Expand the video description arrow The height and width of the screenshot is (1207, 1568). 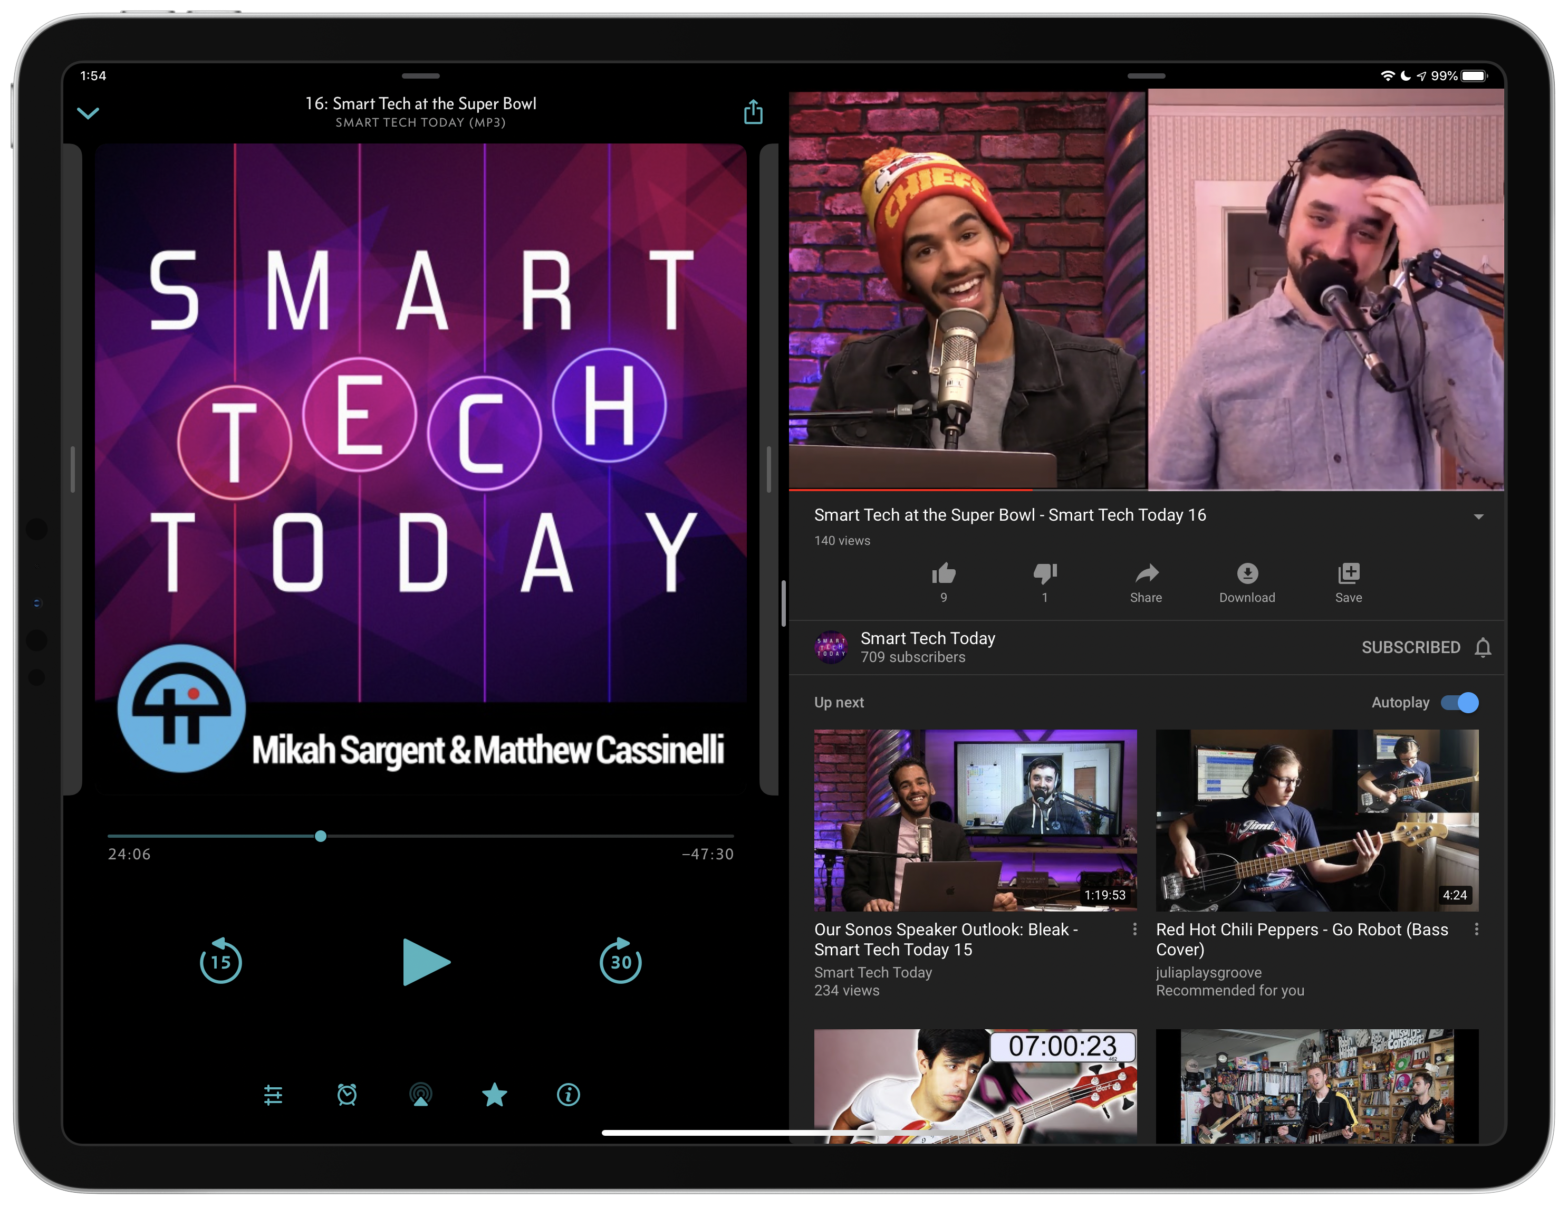(x=1478, y=517)
